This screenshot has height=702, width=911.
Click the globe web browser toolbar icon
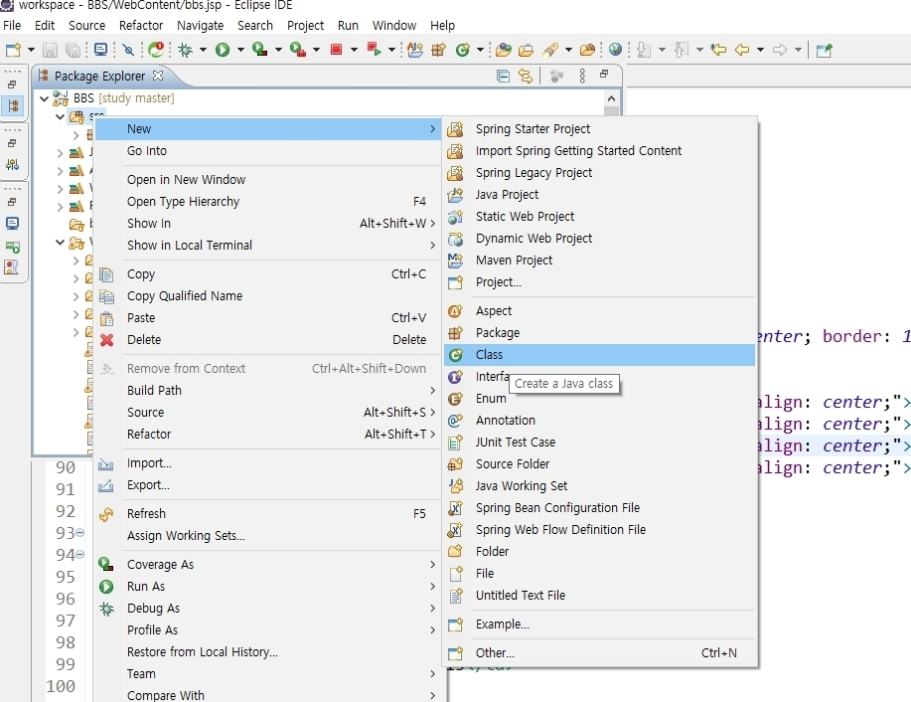[x=615, y=50]
